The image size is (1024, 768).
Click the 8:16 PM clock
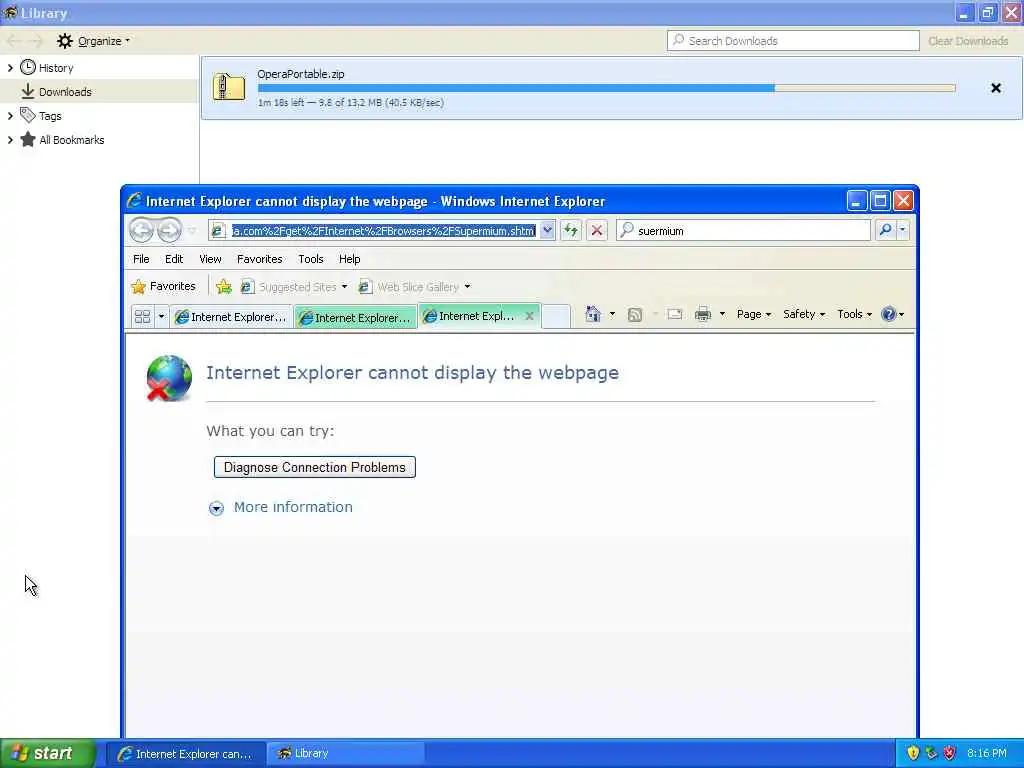tap(987, 753)
